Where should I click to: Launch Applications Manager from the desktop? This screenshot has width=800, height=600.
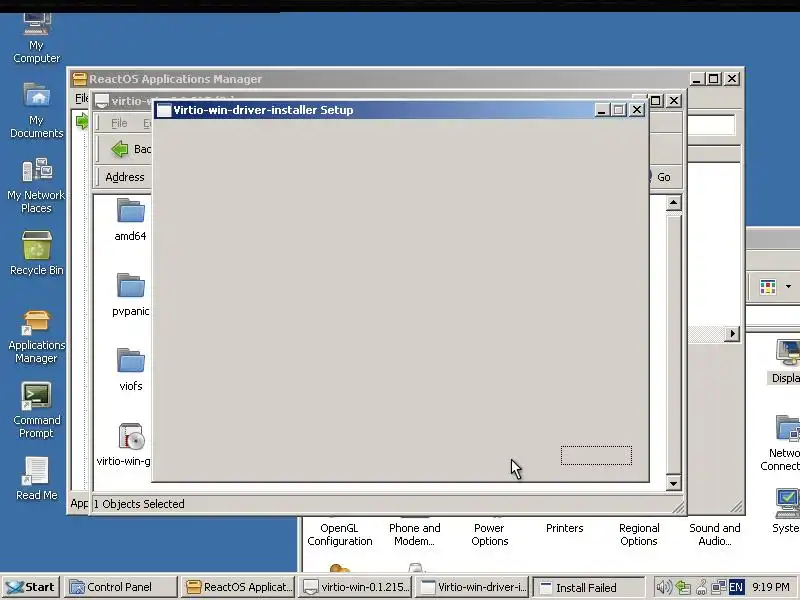tap(37, 337)
